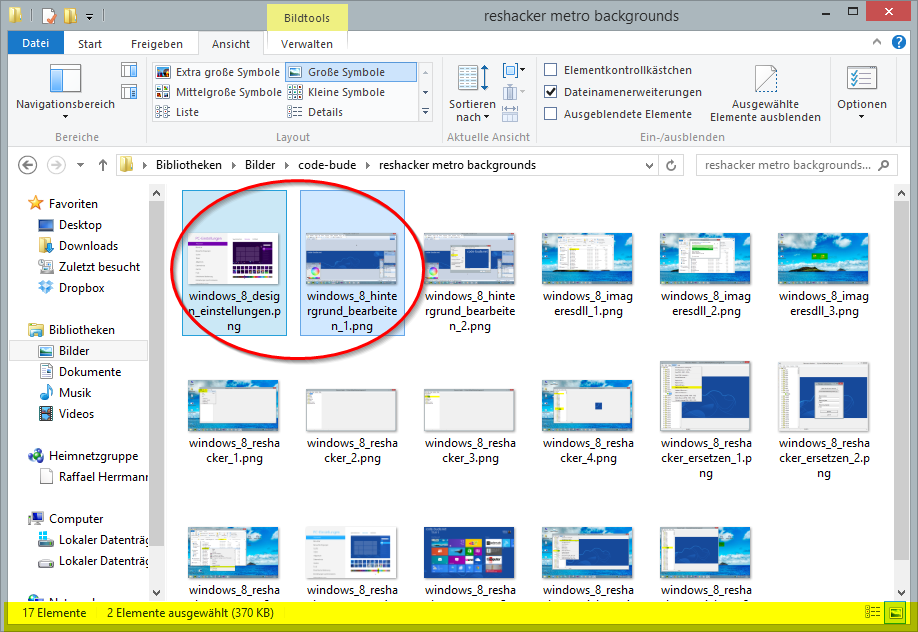This screenshot has height=632, width=918.
Task: Select windows_8_design_einstellungen.png thumbnail
Action: coord(234,263)
